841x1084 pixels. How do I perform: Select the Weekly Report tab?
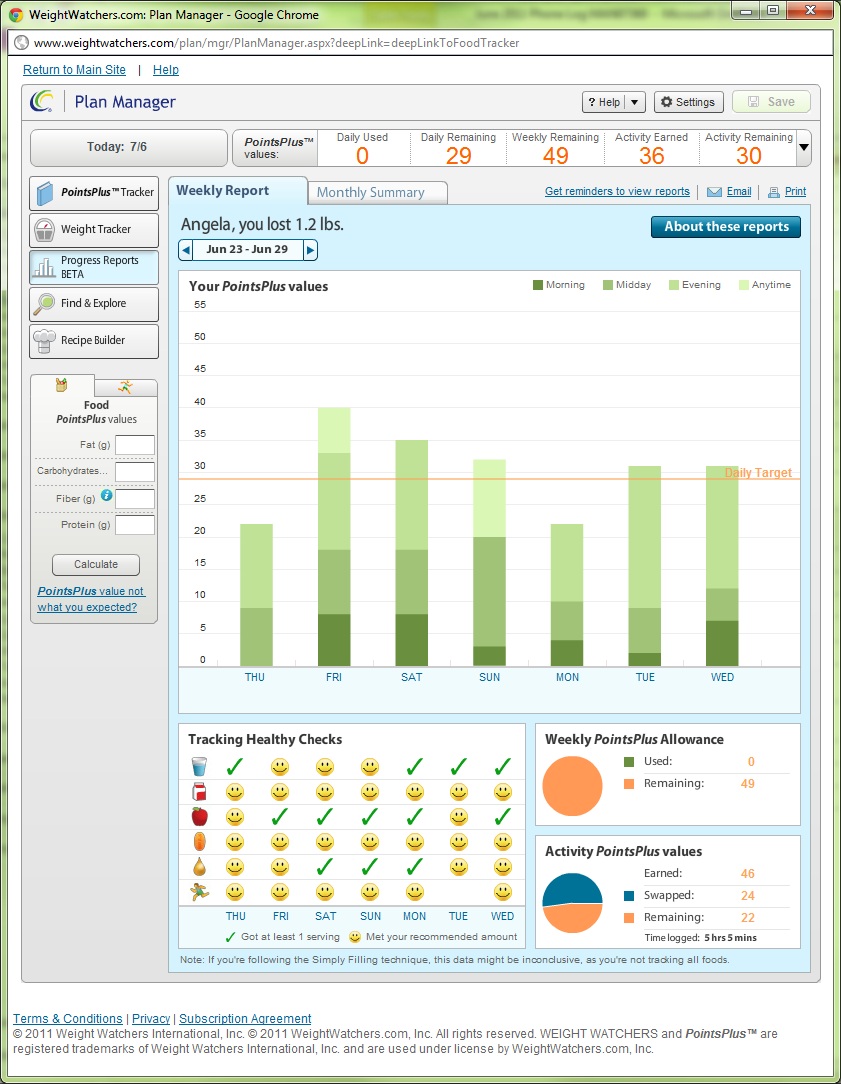[237, 191]
